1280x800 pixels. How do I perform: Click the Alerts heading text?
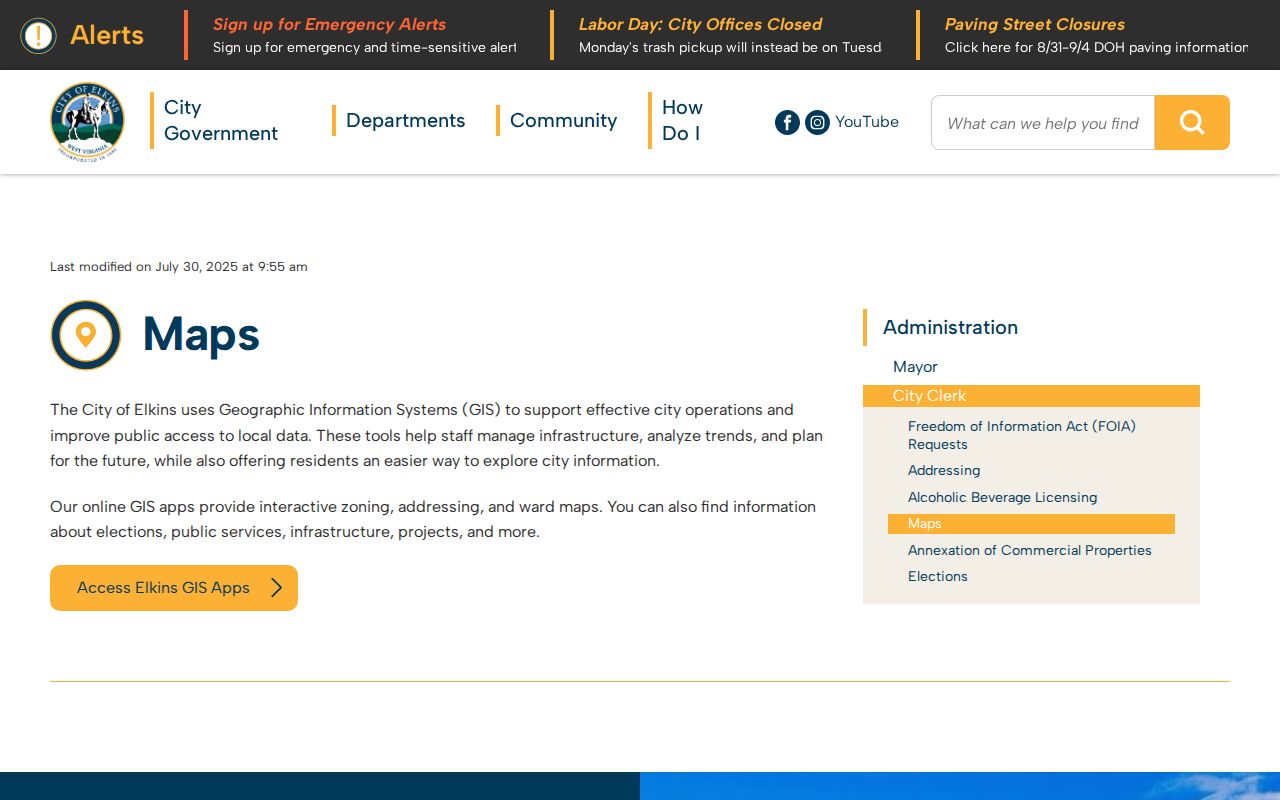pos(107,35)
